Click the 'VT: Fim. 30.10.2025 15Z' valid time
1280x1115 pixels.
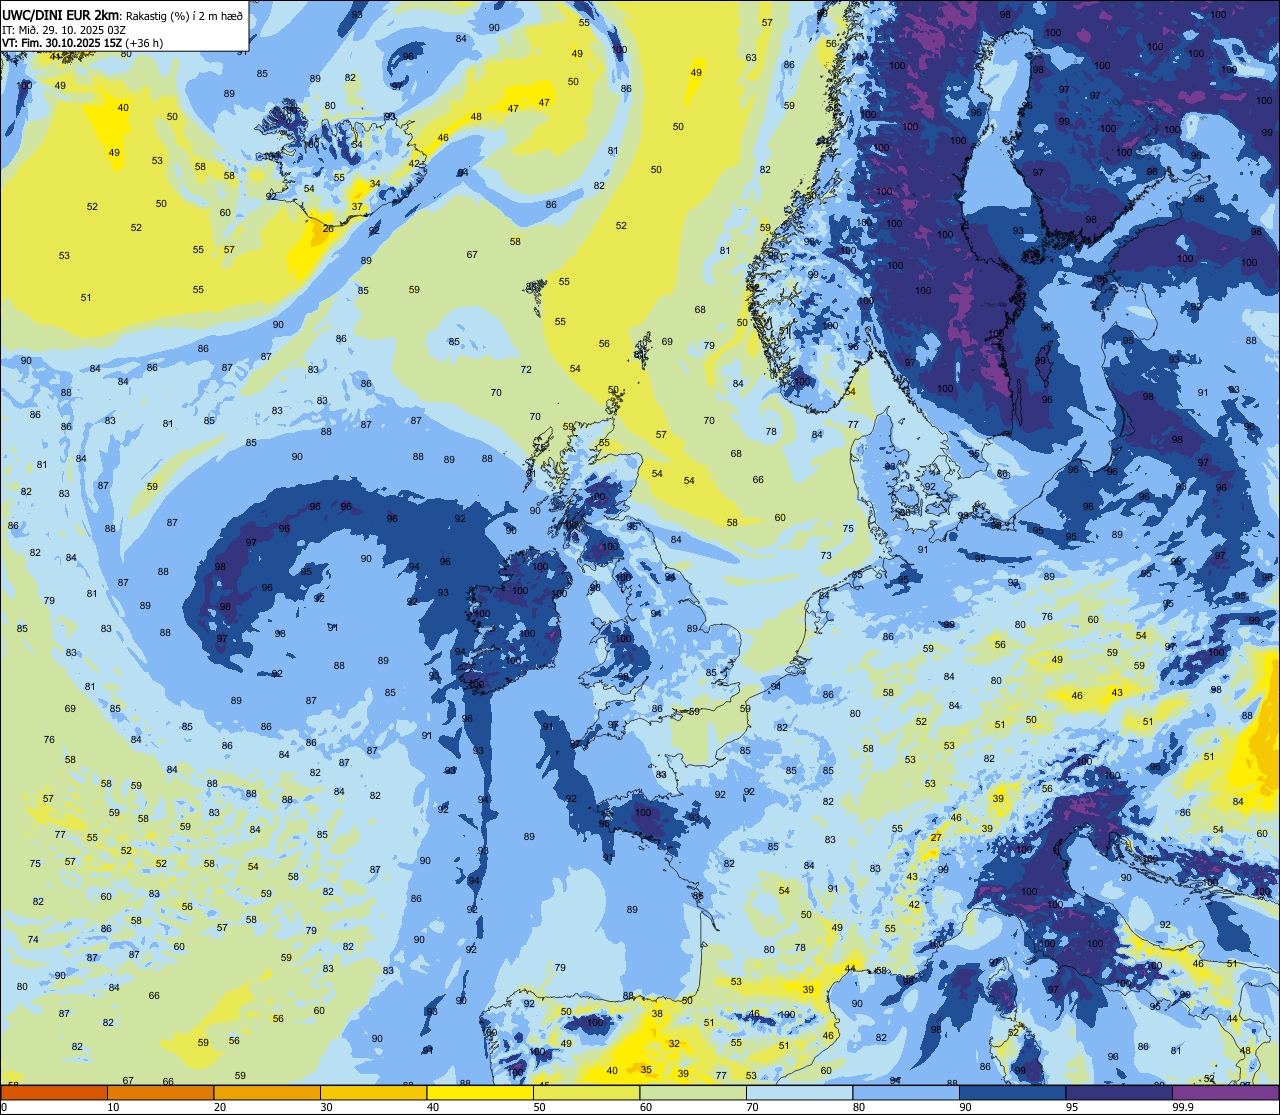pyautogui.click(x=62, y=43)
